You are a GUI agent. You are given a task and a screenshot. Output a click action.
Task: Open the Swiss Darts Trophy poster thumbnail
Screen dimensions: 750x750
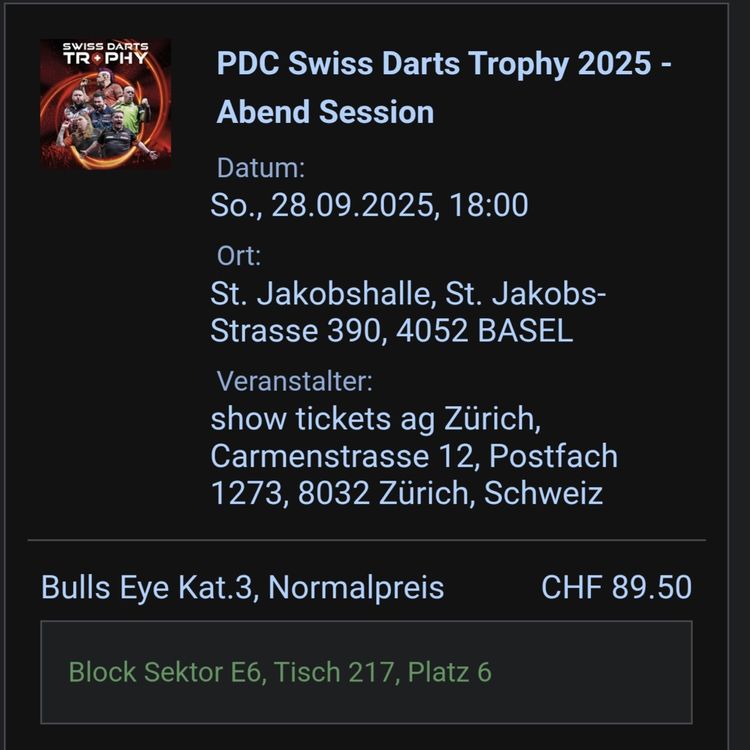(105, 103)
